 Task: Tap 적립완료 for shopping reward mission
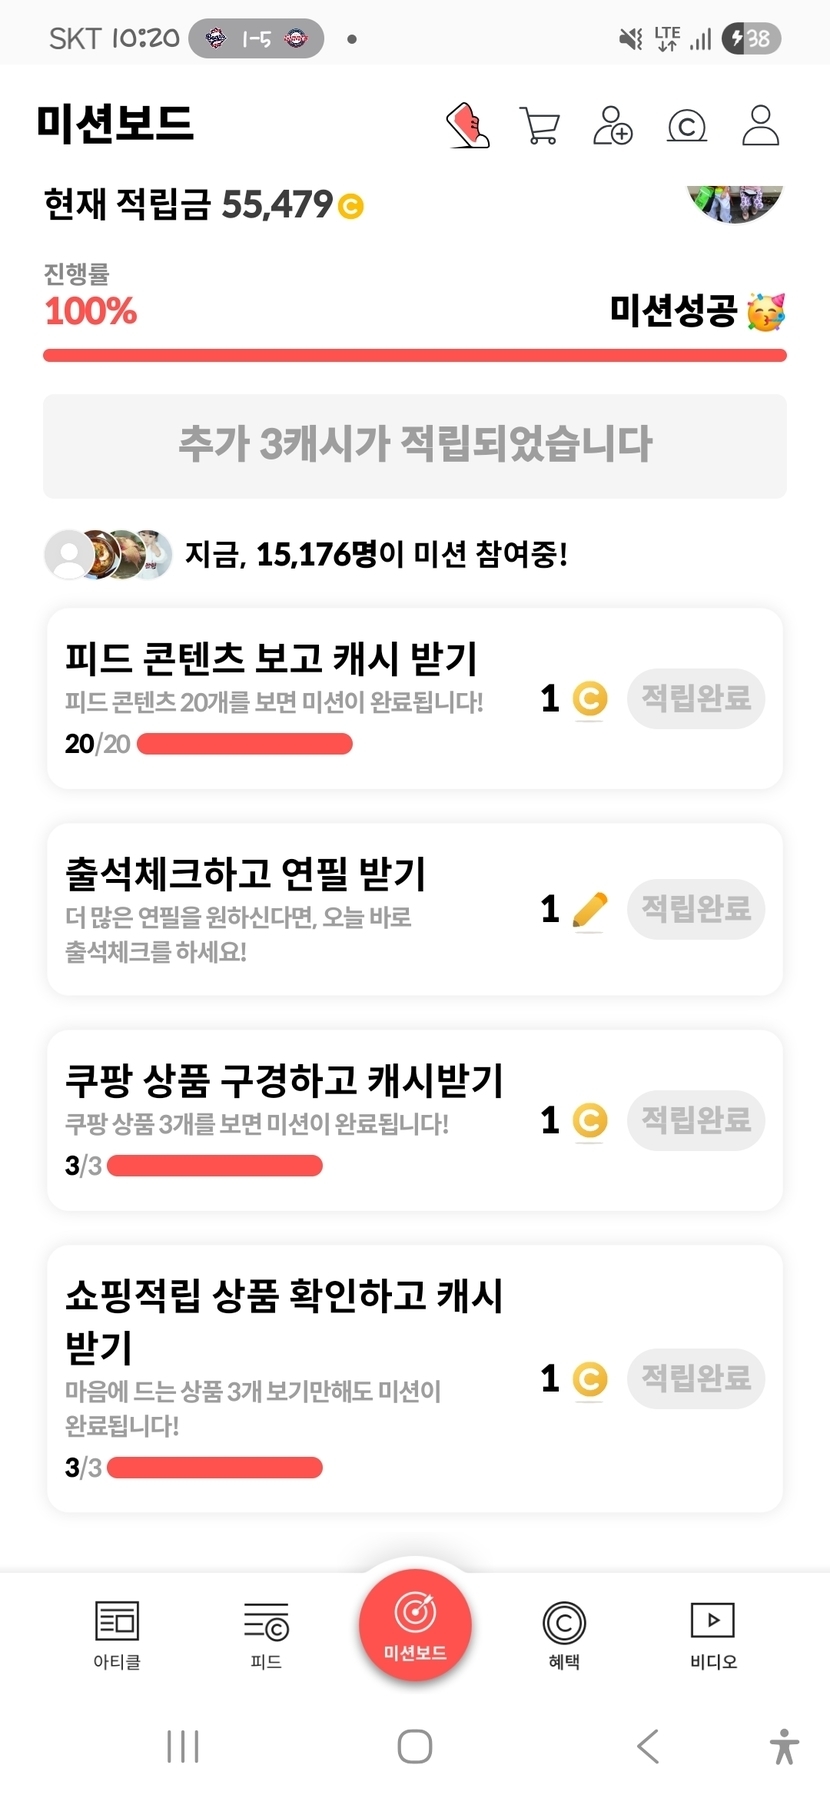(696, 1378)
